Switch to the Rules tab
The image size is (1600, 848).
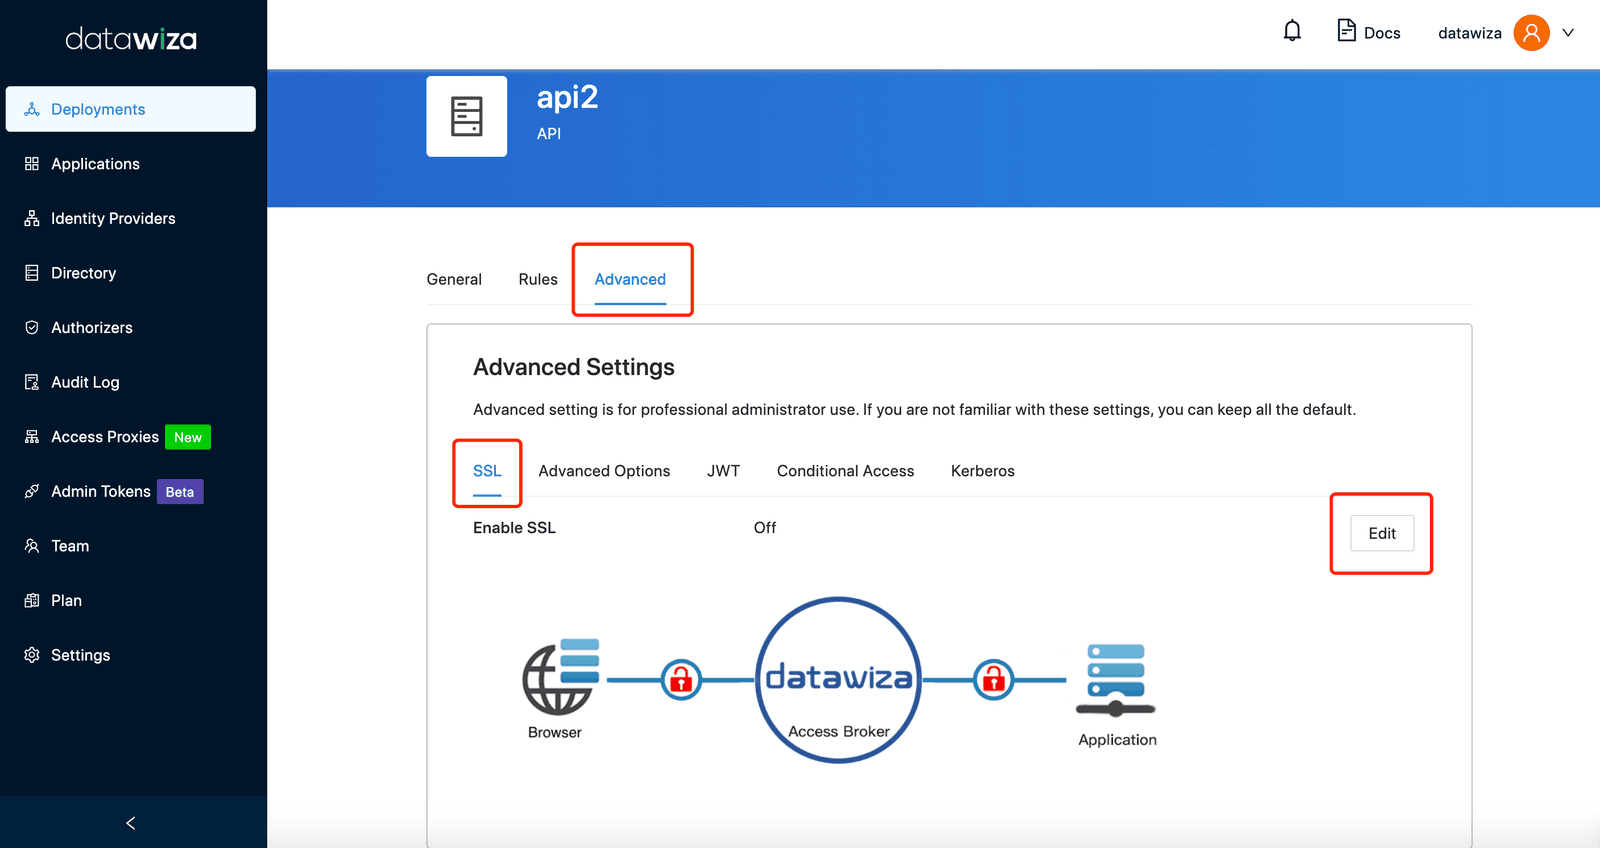point(538,279)
